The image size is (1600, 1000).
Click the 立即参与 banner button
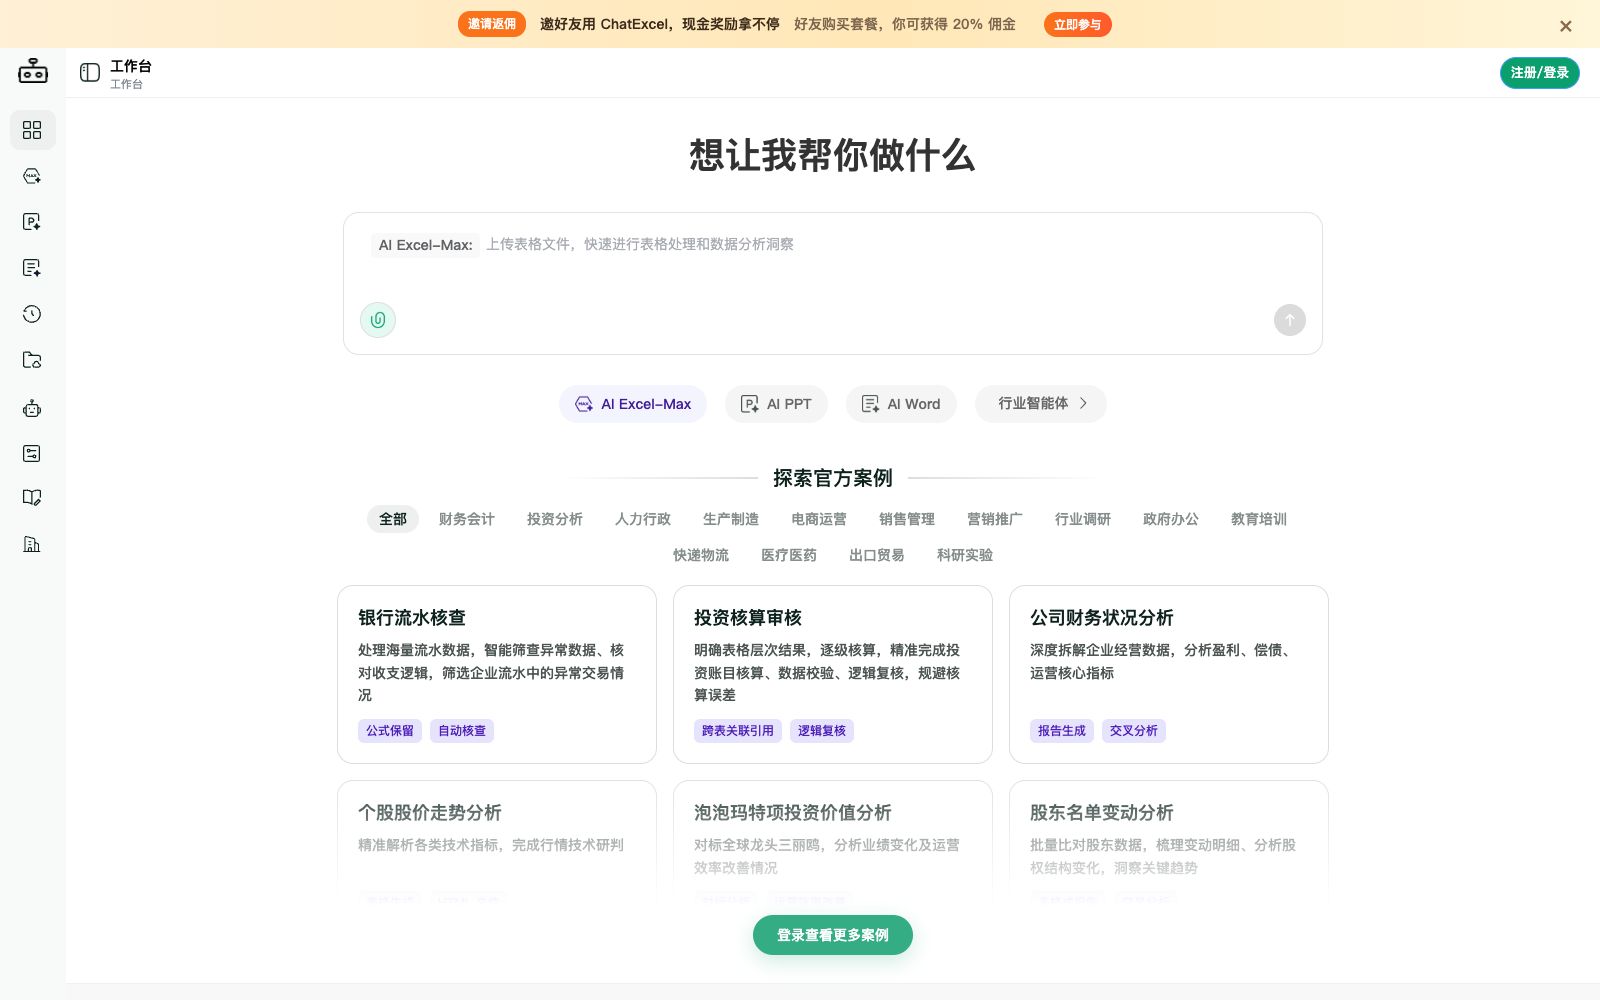point(1077,24)
